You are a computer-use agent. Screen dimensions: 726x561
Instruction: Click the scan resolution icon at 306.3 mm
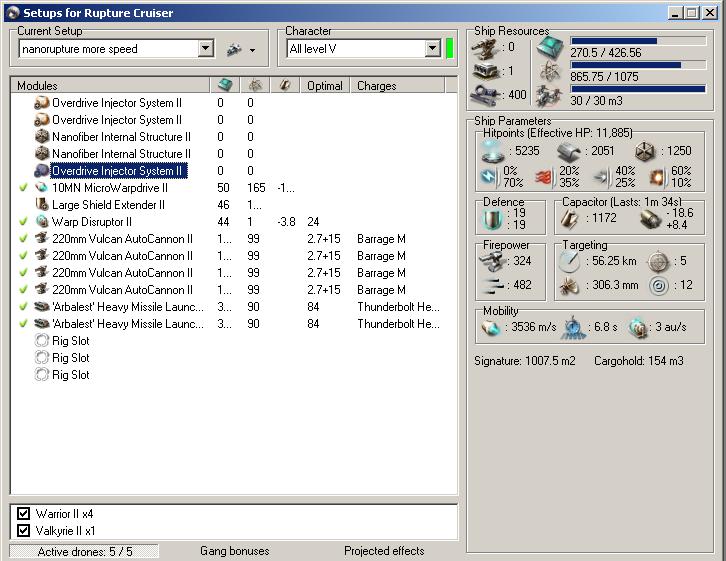pos(570,286)
